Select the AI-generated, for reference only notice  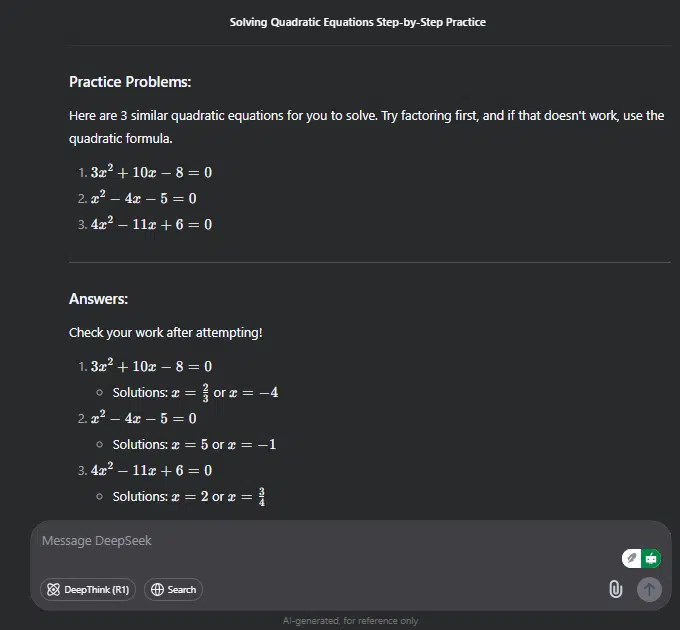click(350, 621)
